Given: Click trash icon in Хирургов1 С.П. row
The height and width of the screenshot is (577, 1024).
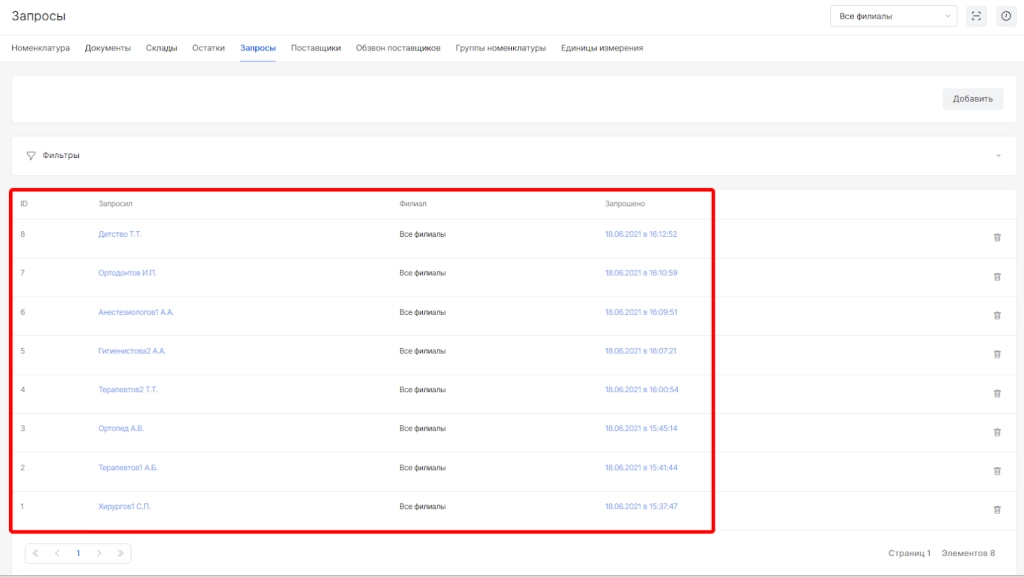Looking at the screenshot, I should pyautogui.click(x=996, y=509).
